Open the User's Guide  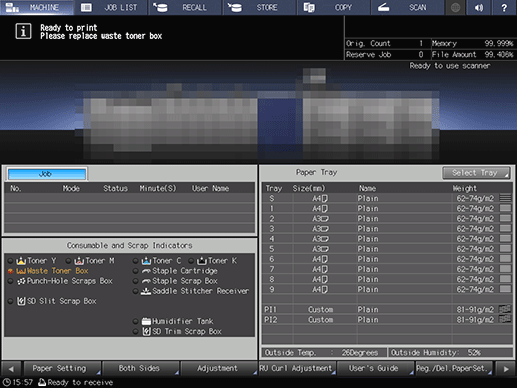[x=375, y=369]
